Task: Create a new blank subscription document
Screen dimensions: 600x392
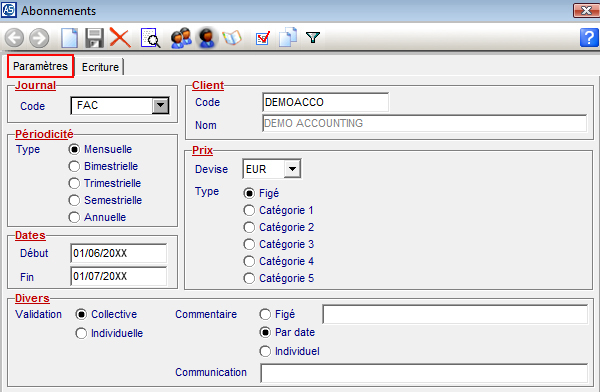Action: pos(69,38)
